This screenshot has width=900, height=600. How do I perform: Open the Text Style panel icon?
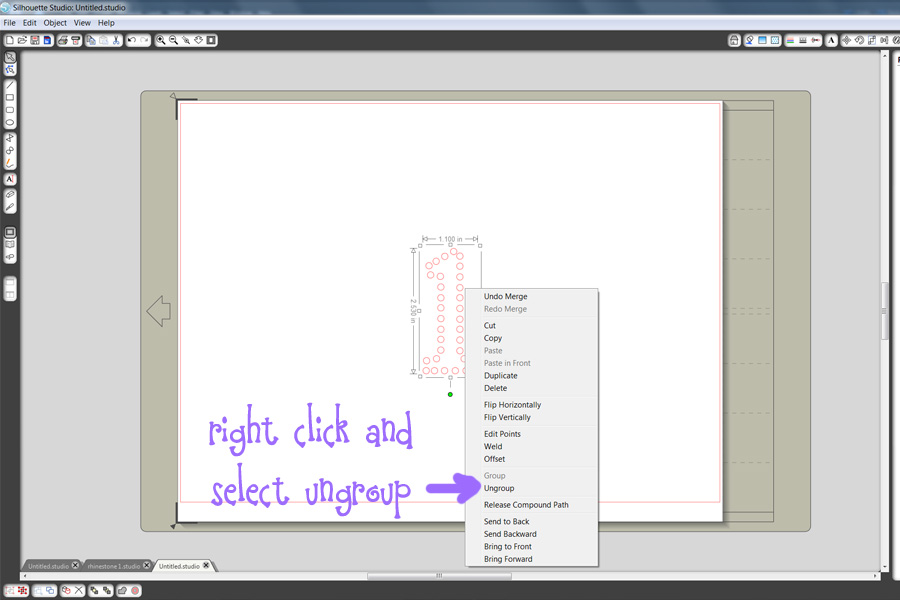830,40
